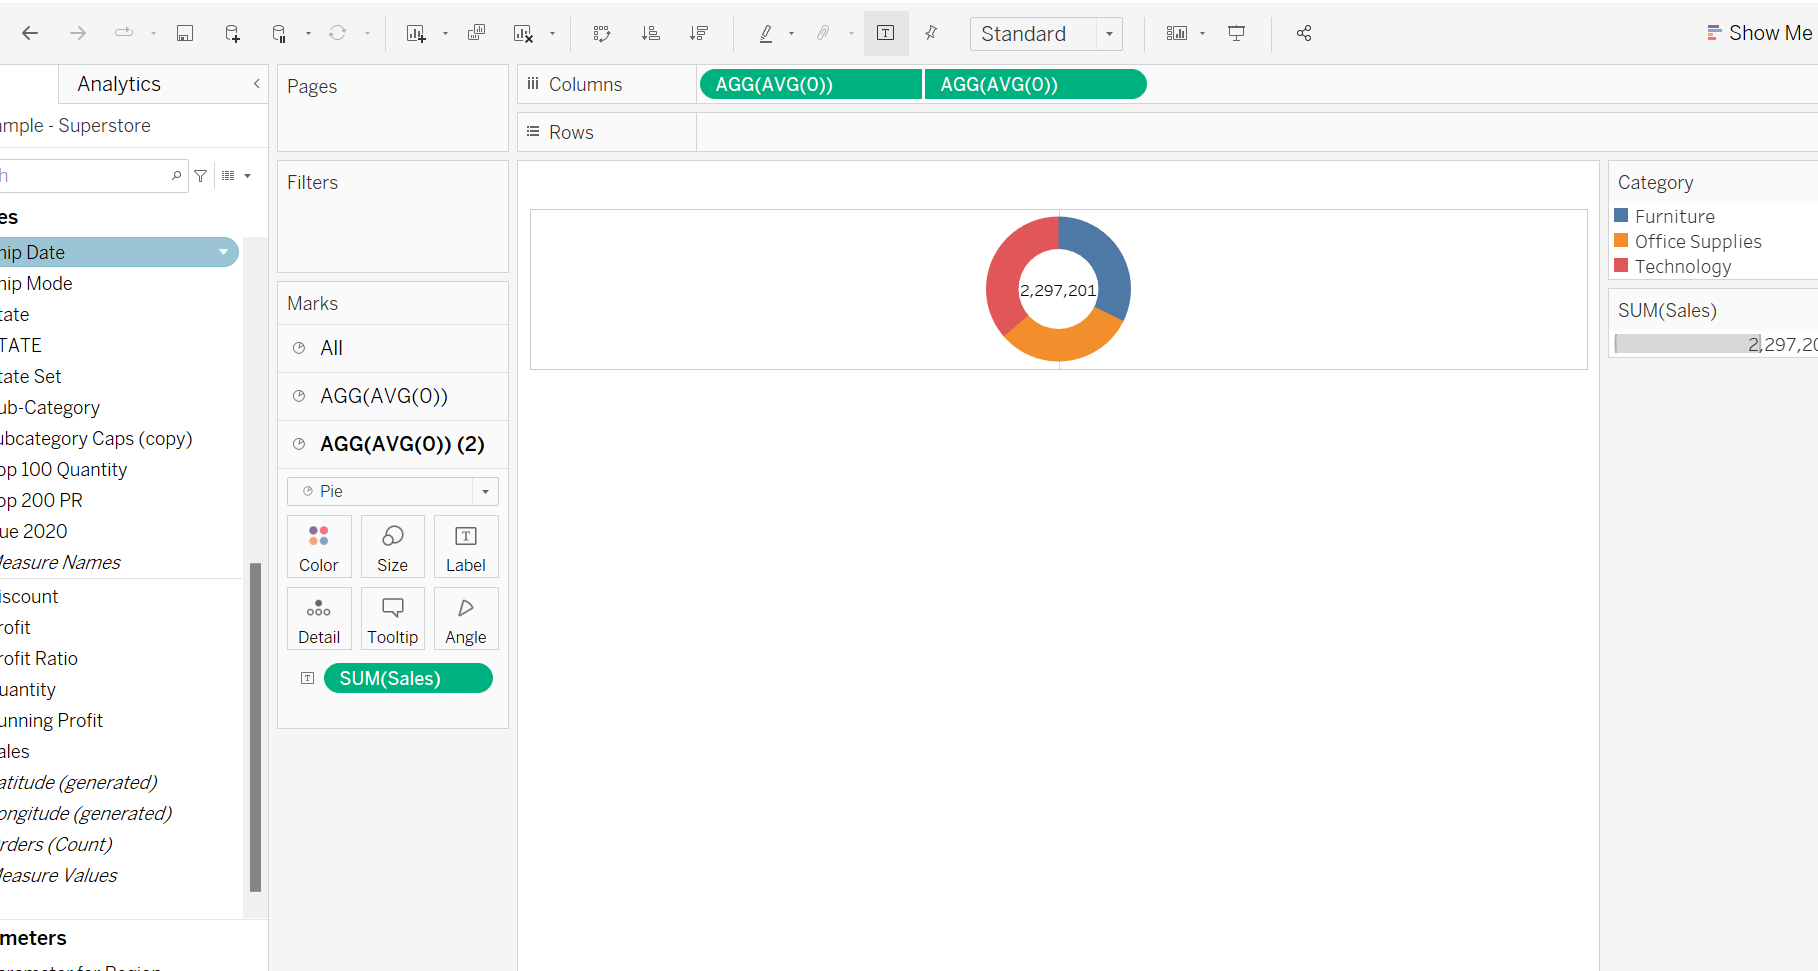Screen dimensions: 1818x971
Task: Expand the Show/Hide Cards dropdown arrow
Action: point(1202,33)
